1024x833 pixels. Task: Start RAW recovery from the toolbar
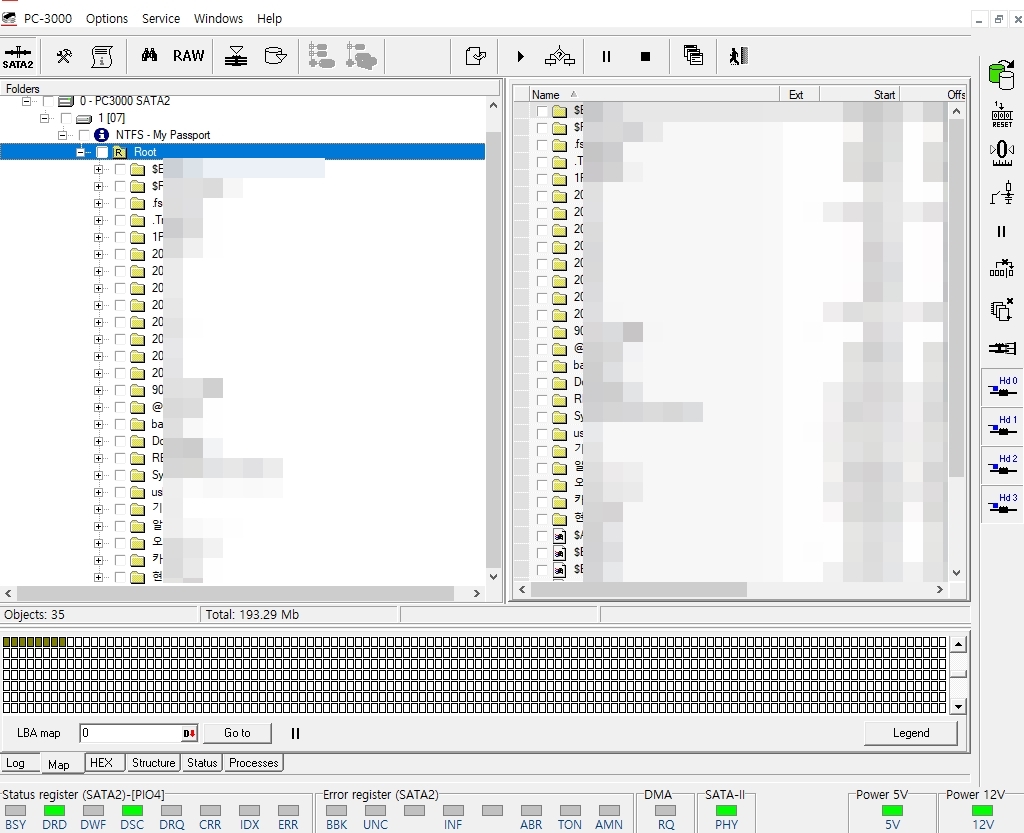click(188, 56)
